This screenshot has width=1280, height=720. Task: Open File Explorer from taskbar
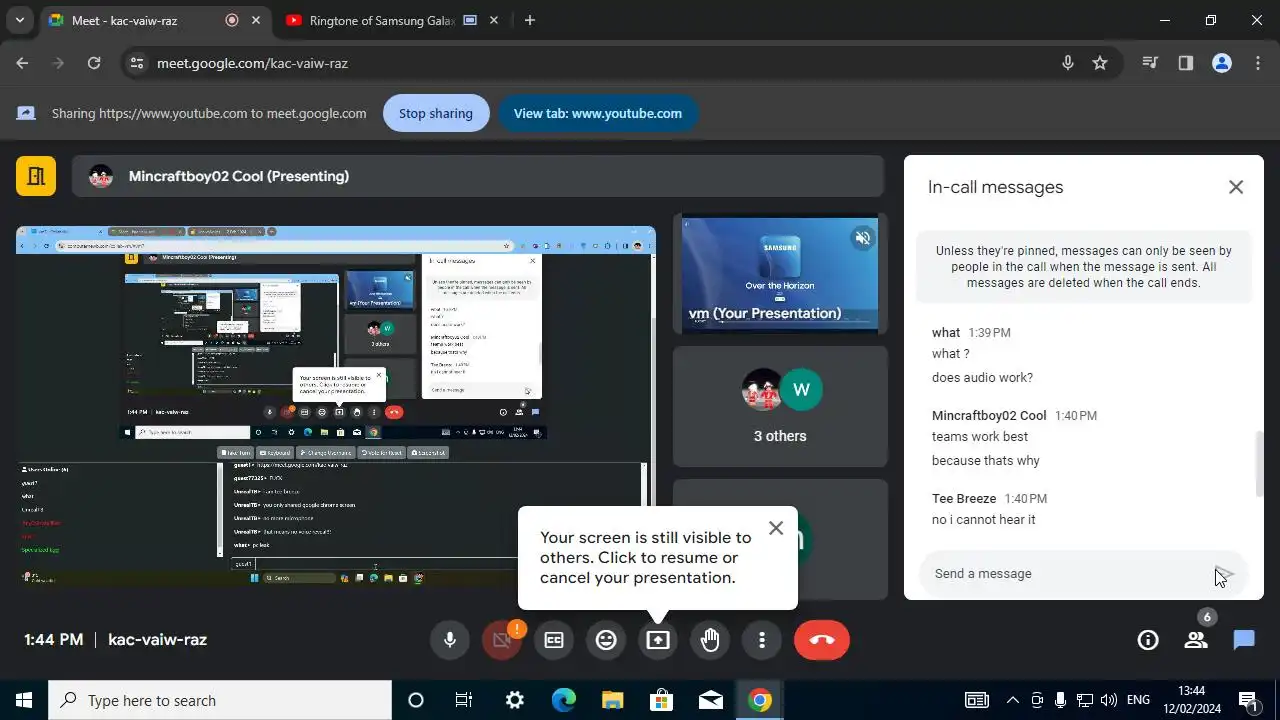[x=612, y=700]
